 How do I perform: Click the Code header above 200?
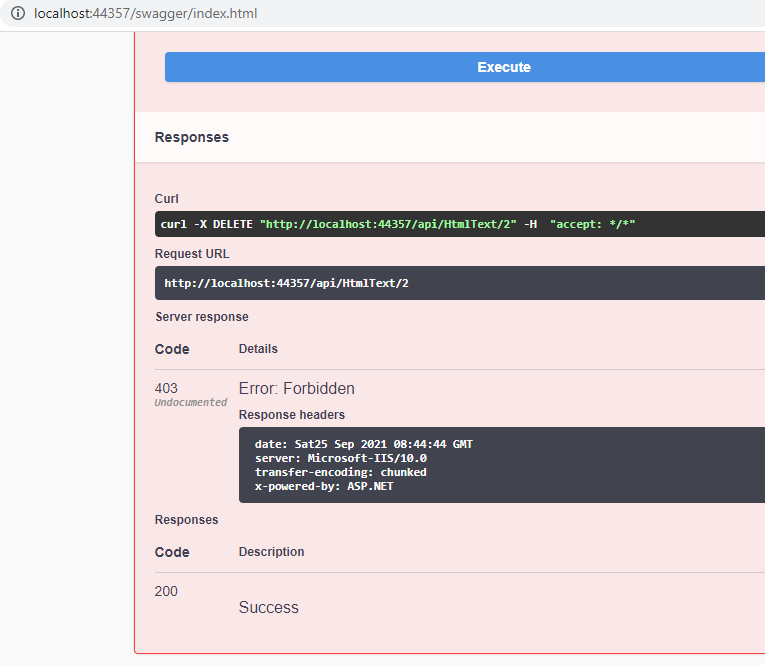[x=172, y=552]
